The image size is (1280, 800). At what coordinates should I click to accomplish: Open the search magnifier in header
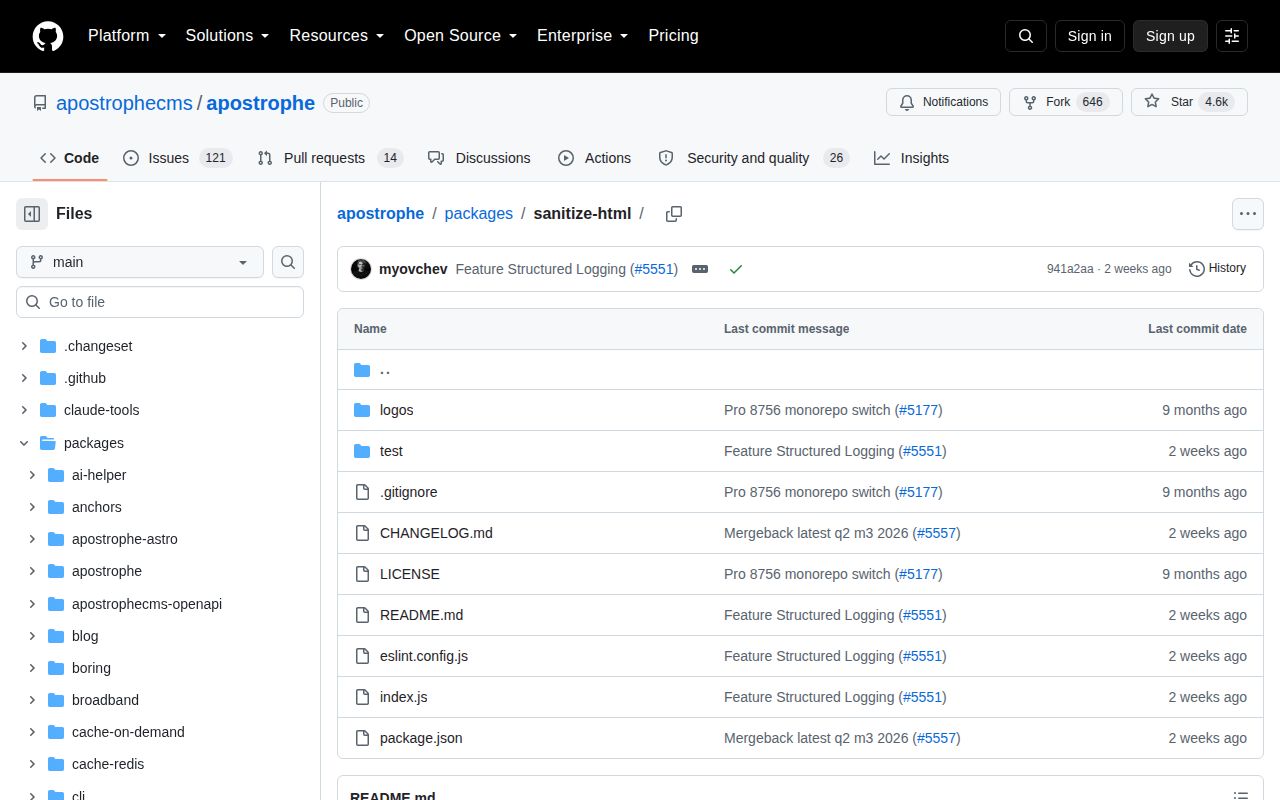click(1026, 36)
